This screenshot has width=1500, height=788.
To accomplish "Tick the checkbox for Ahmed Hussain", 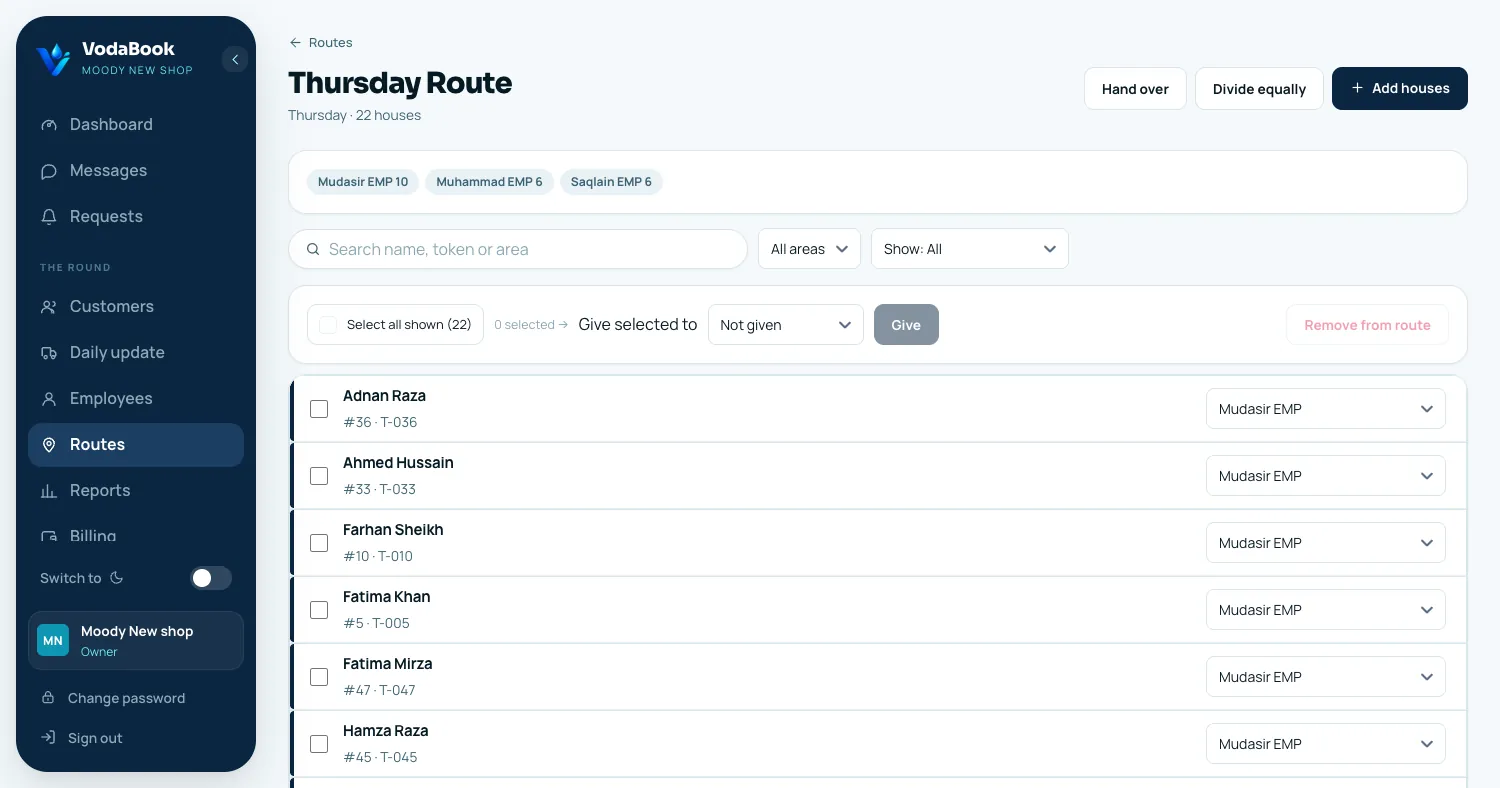I will tap(319, 476).
